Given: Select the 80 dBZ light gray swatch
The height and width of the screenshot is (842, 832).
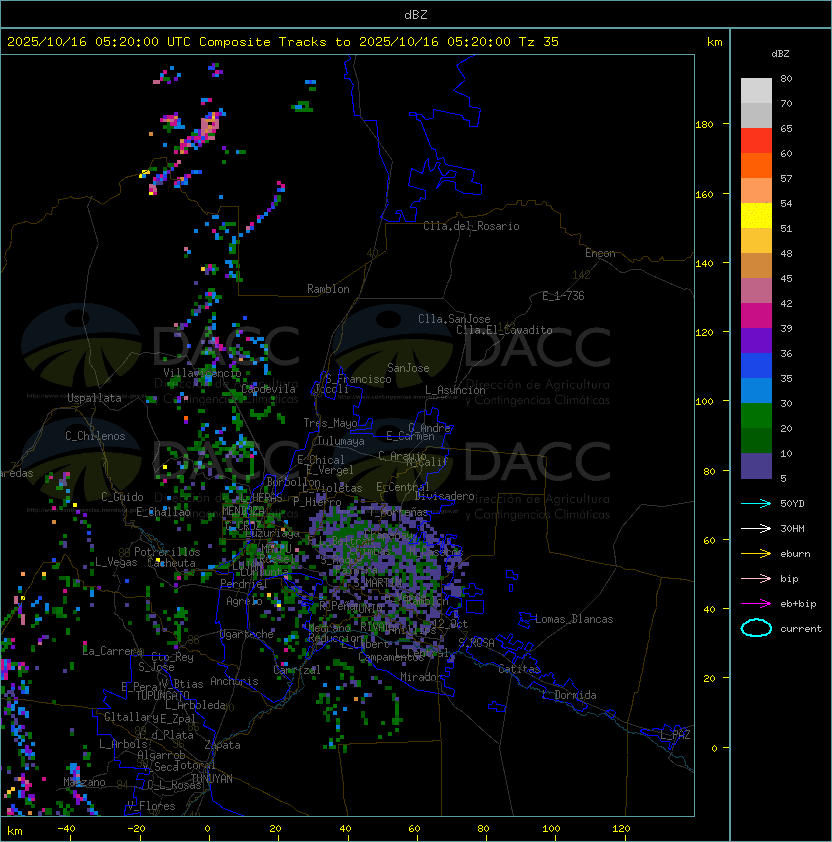Looking at the screenshot, I should [x=756, y=90].
